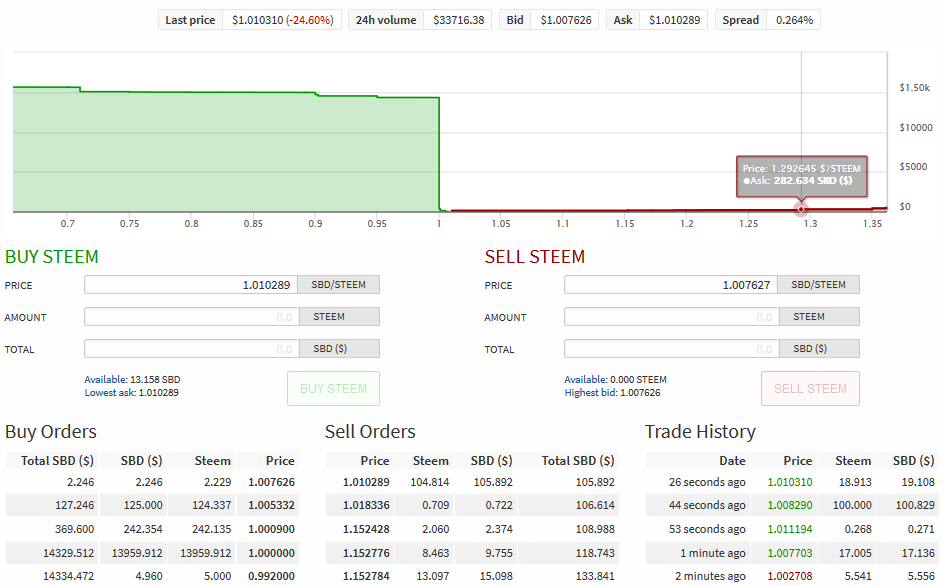Click the '26 seconds ago' trade date
This screenshot has height=587, width=944.
click(707, 482)
